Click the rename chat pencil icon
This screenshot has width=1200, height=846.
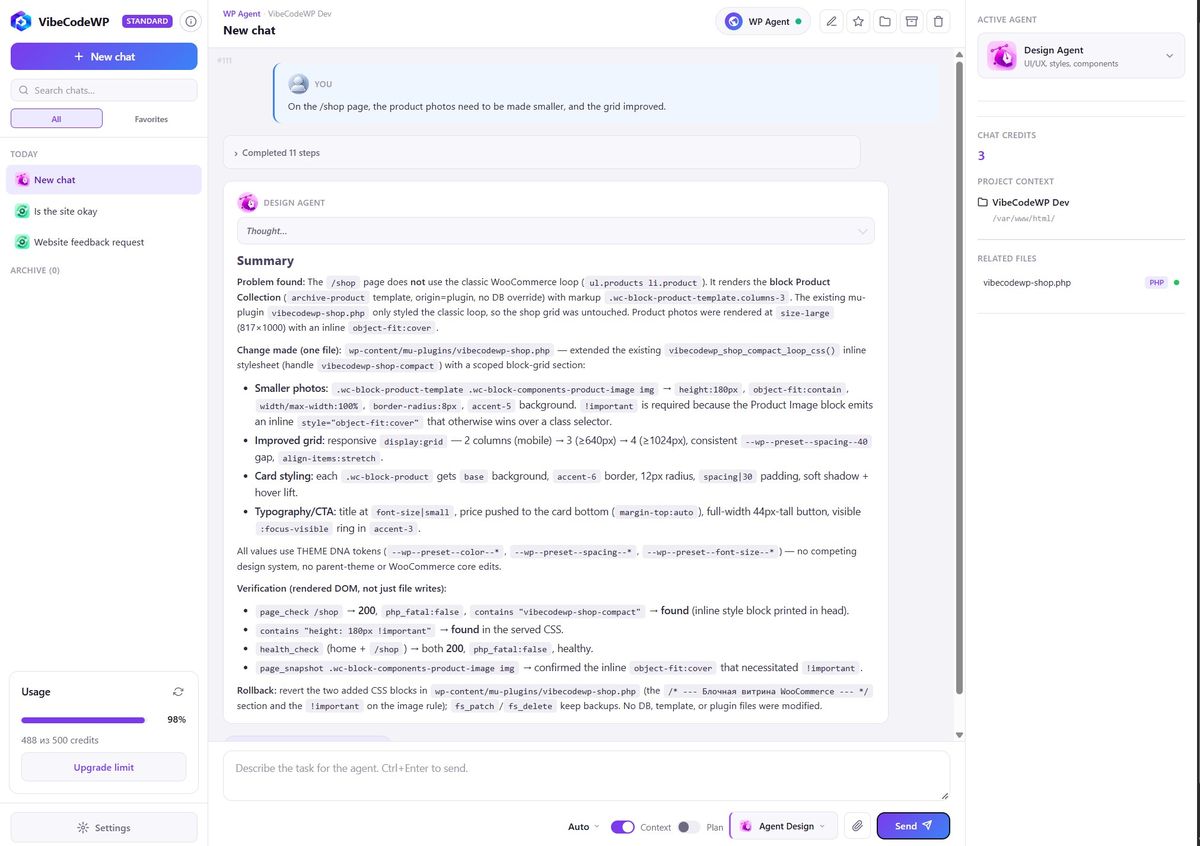coord(830,21)
